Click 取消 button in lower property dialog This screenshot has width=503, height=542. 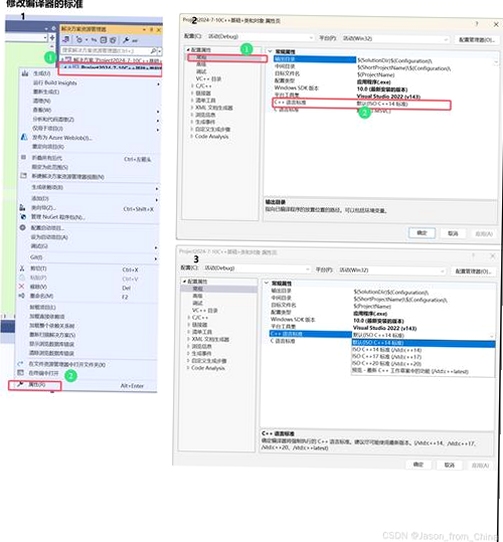(x=449, y=465)
